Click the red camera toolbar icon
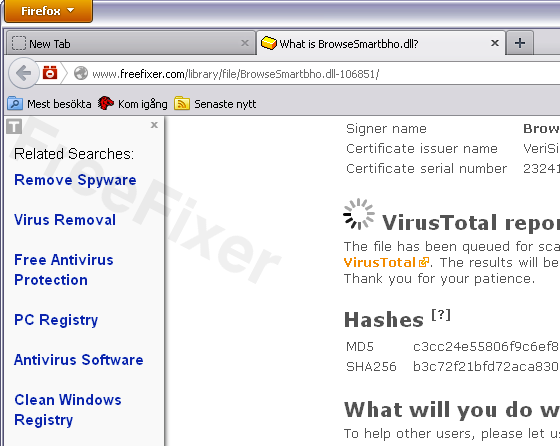 coord(50,73)
